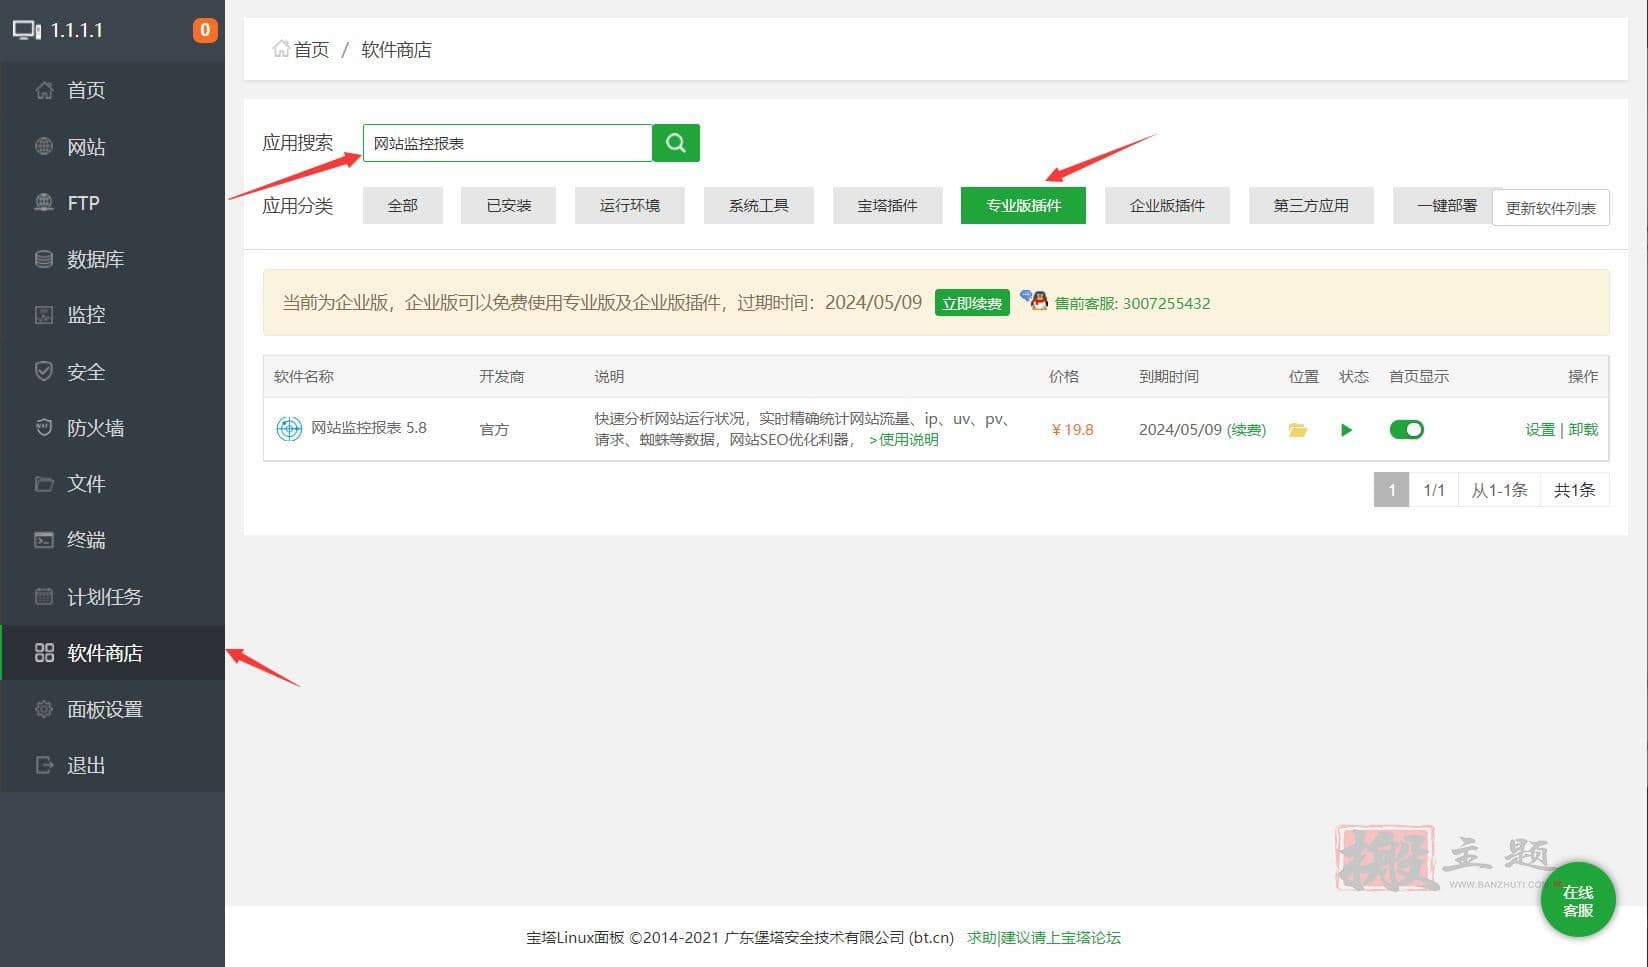This screenshot has width=1648, height=967.
Task: Focus the 应用搜索 search input field
Action: click(x=507, y=143)
